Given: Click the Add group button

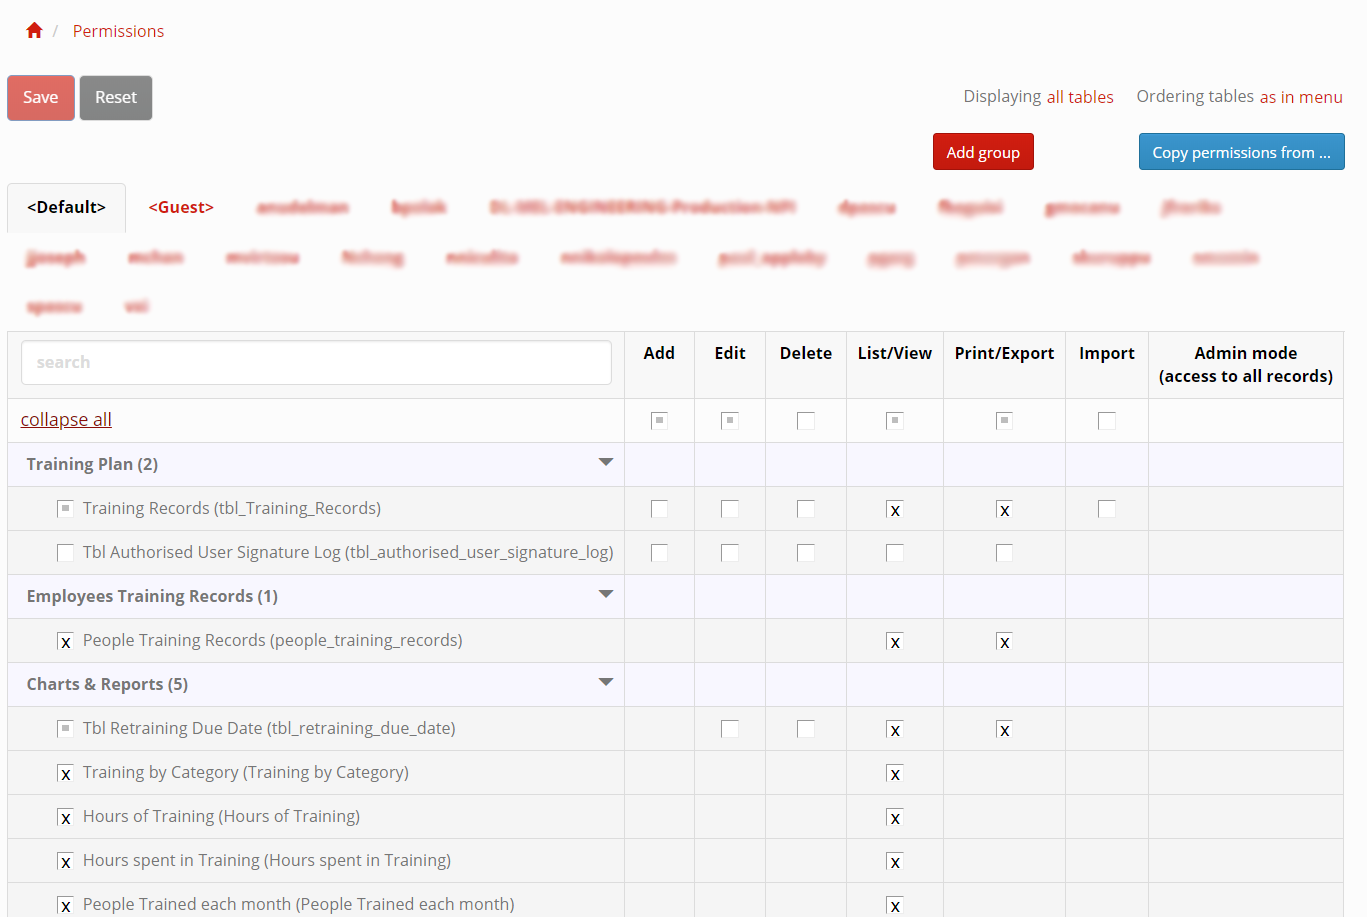Looking at the screenshot, I should 983,152.
